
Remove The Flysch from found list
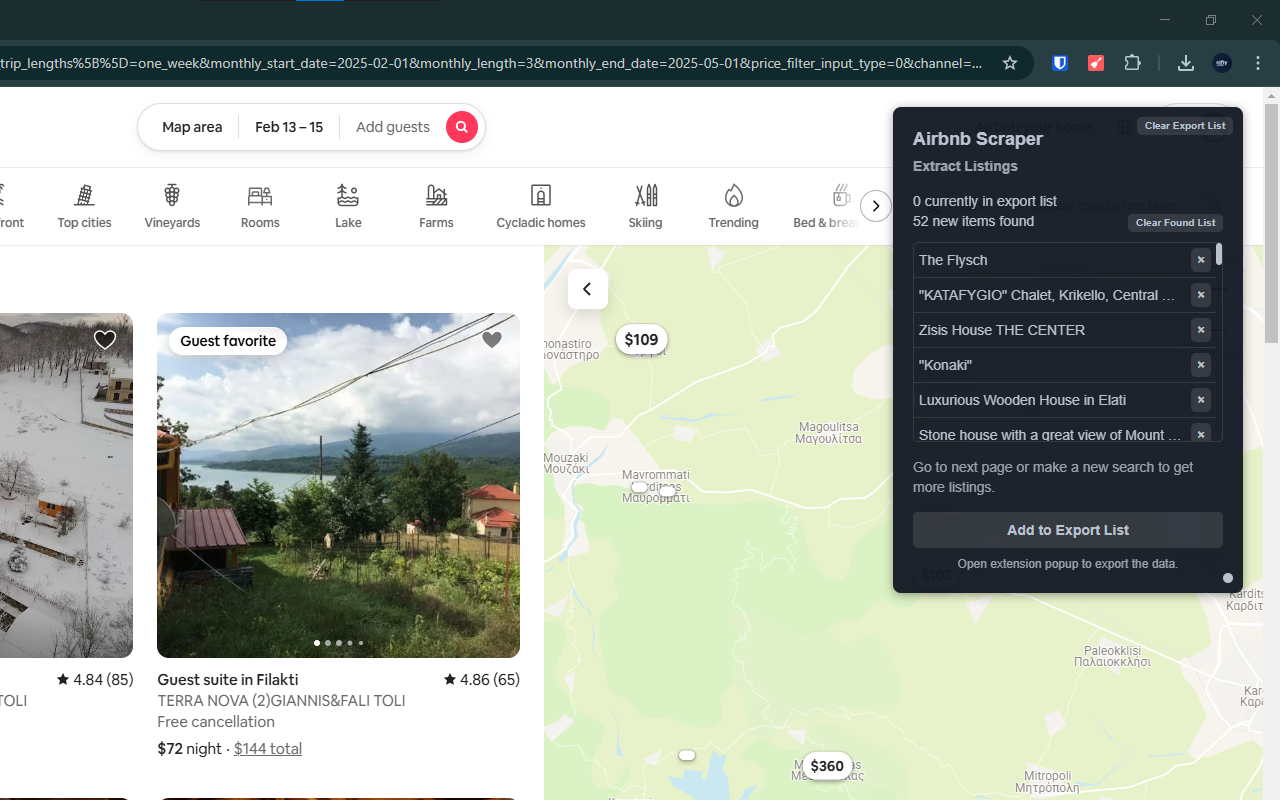tap(1201, 260)
